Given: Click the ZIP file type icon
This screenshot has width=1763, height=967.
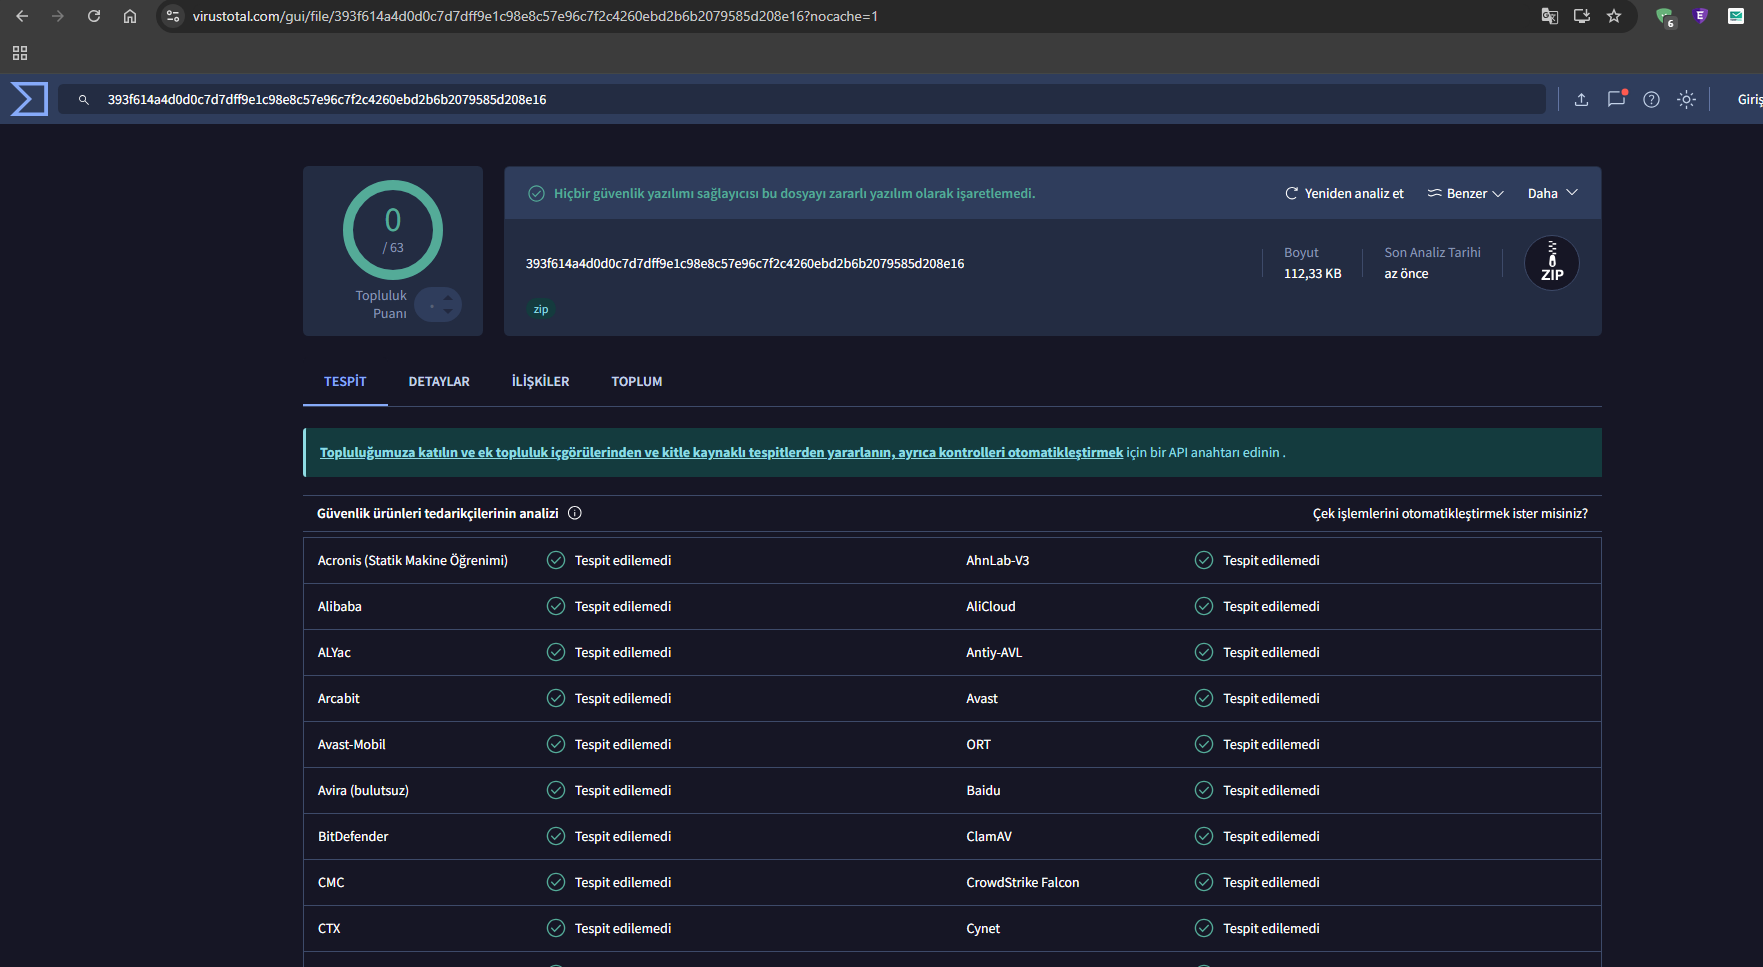Looking at the screenshot, I should pos(1552,263).
